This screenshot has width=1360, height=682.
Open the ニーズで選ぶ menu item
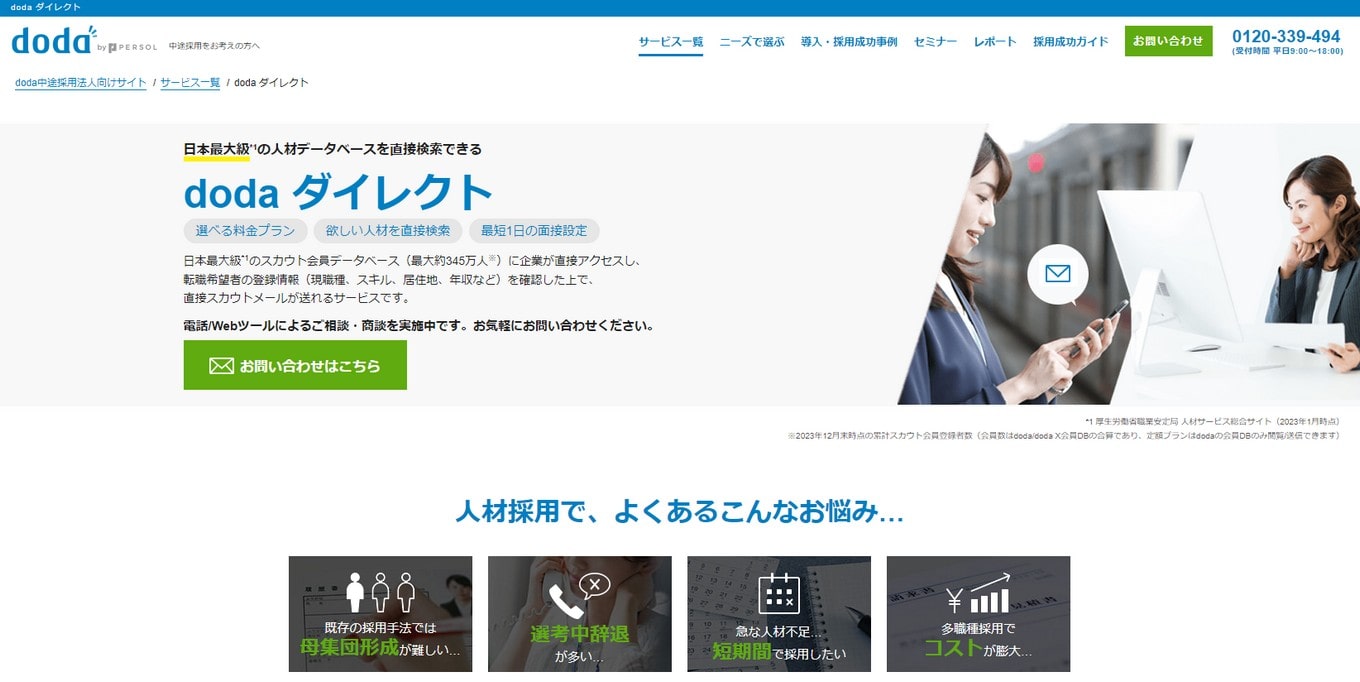[752, 42]
